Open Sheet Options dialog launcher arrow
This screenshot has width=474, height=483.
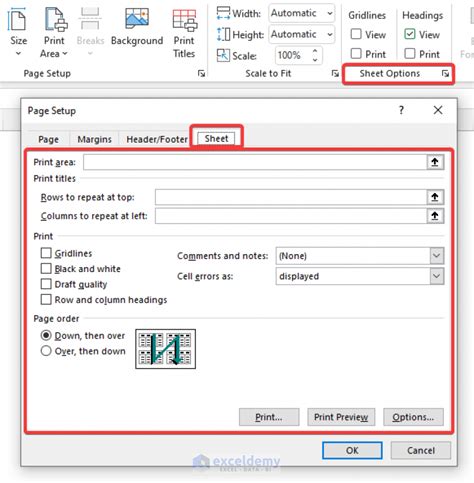coord(445,73)
